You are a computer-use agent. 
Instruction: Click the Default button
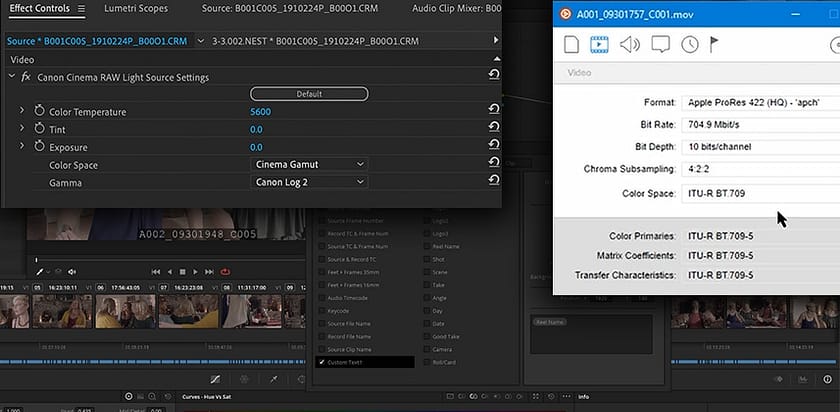click(309, 94)
